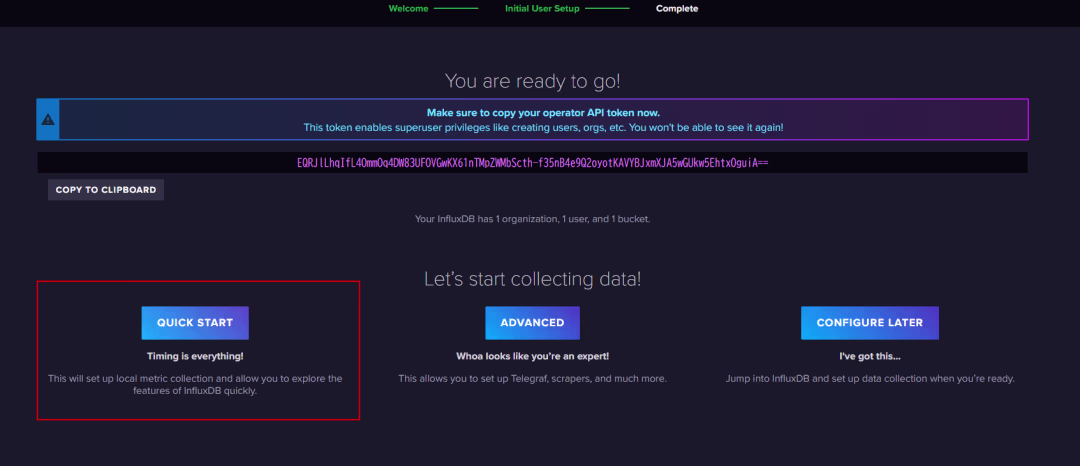Copy the API token to clipboard
1080x466 pixels.
106,190
